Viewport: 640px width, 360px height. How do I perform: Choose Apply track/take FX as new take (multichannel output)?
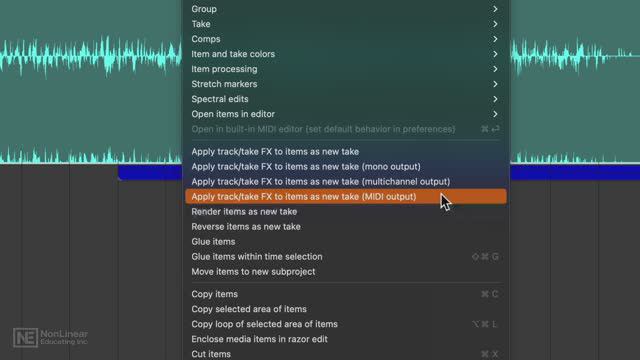pyautogui.click(x=346, y=182)
